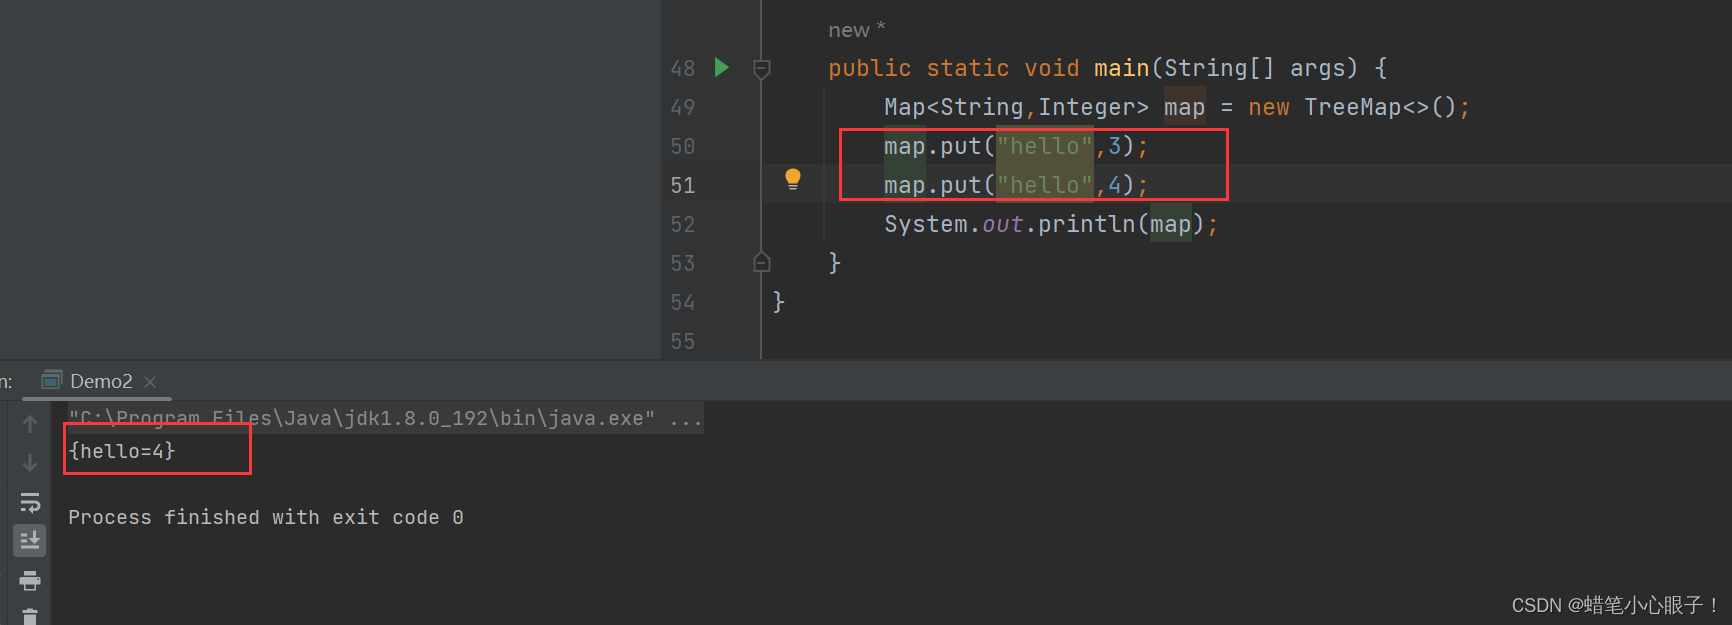The width and height of the screenshot is (1732, 625).
Task: Click the "{hello=4}" console output
Action: point(122,451)
